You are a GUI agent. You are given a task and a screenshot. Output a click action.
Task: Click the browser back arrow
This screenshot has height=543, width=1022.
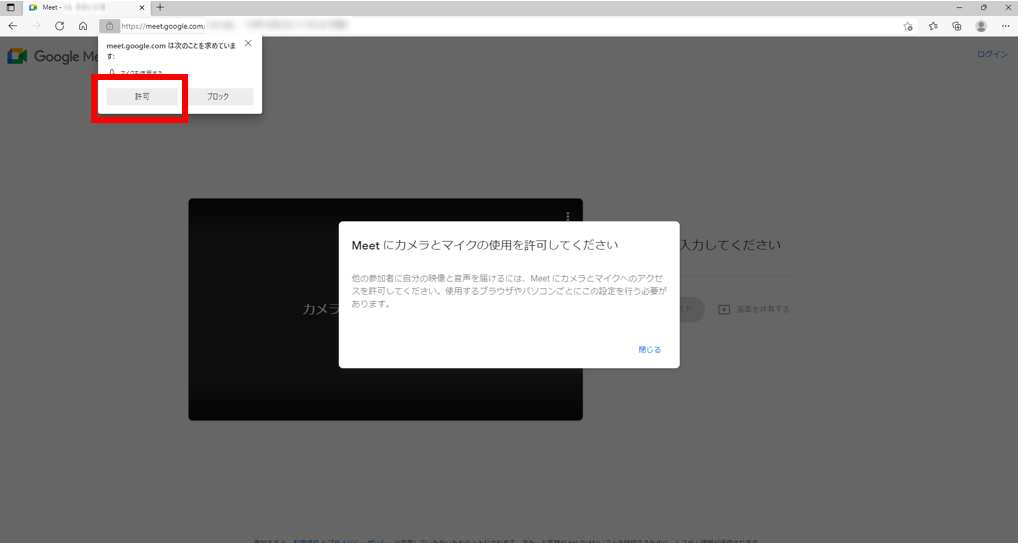point(13,26)
